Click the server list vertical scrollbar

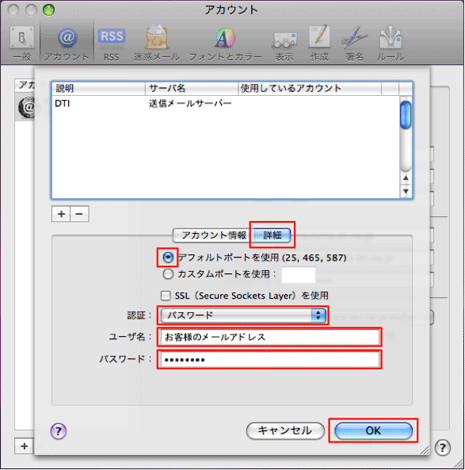tap(406, 148)
